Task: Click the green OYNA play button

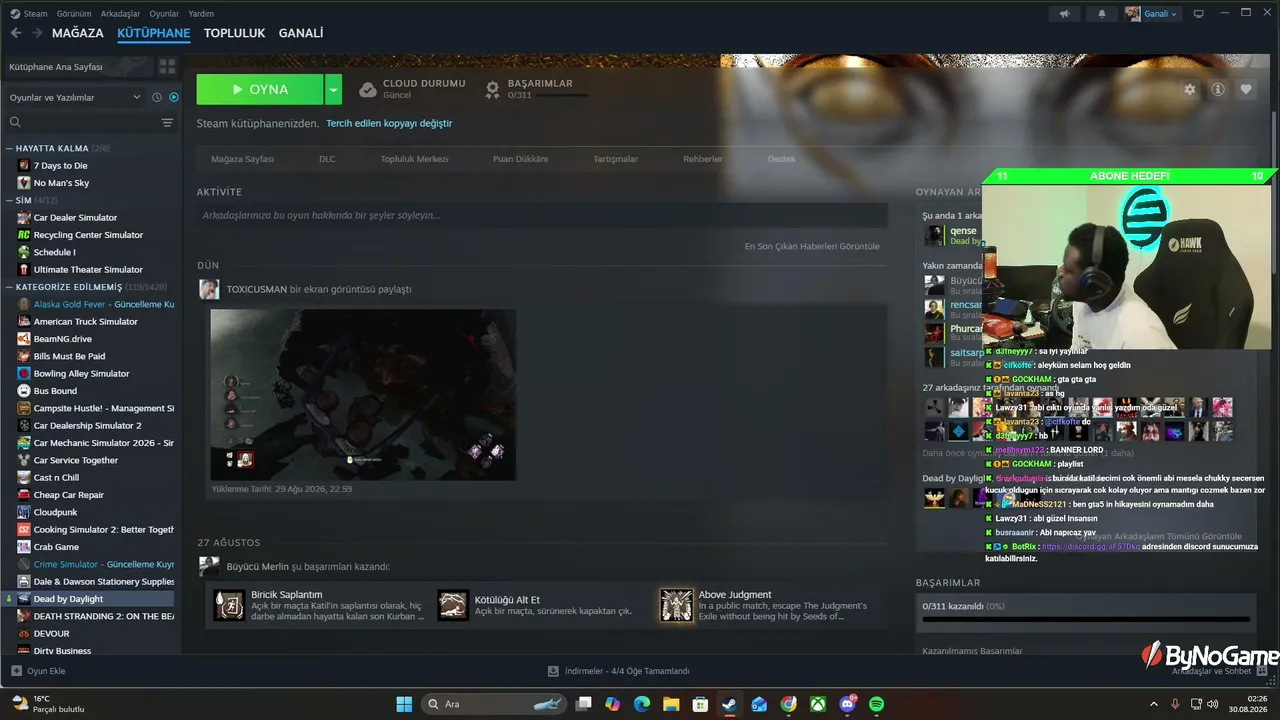Action: pyautogui.click(x=260, y=89)
